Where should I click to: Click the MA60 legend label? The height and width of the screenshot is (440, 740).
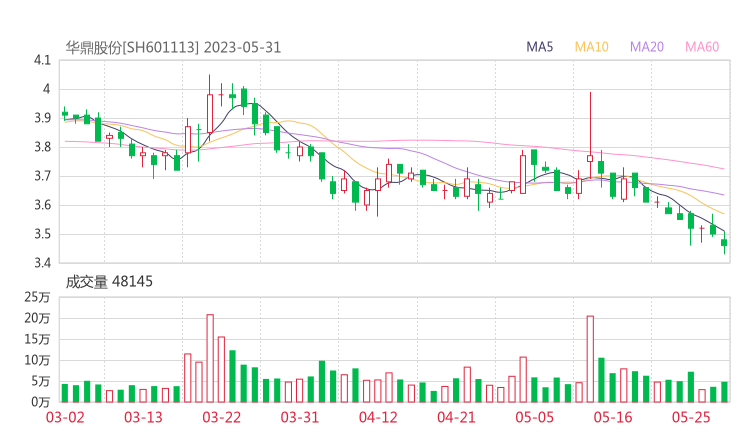(702, 47)
